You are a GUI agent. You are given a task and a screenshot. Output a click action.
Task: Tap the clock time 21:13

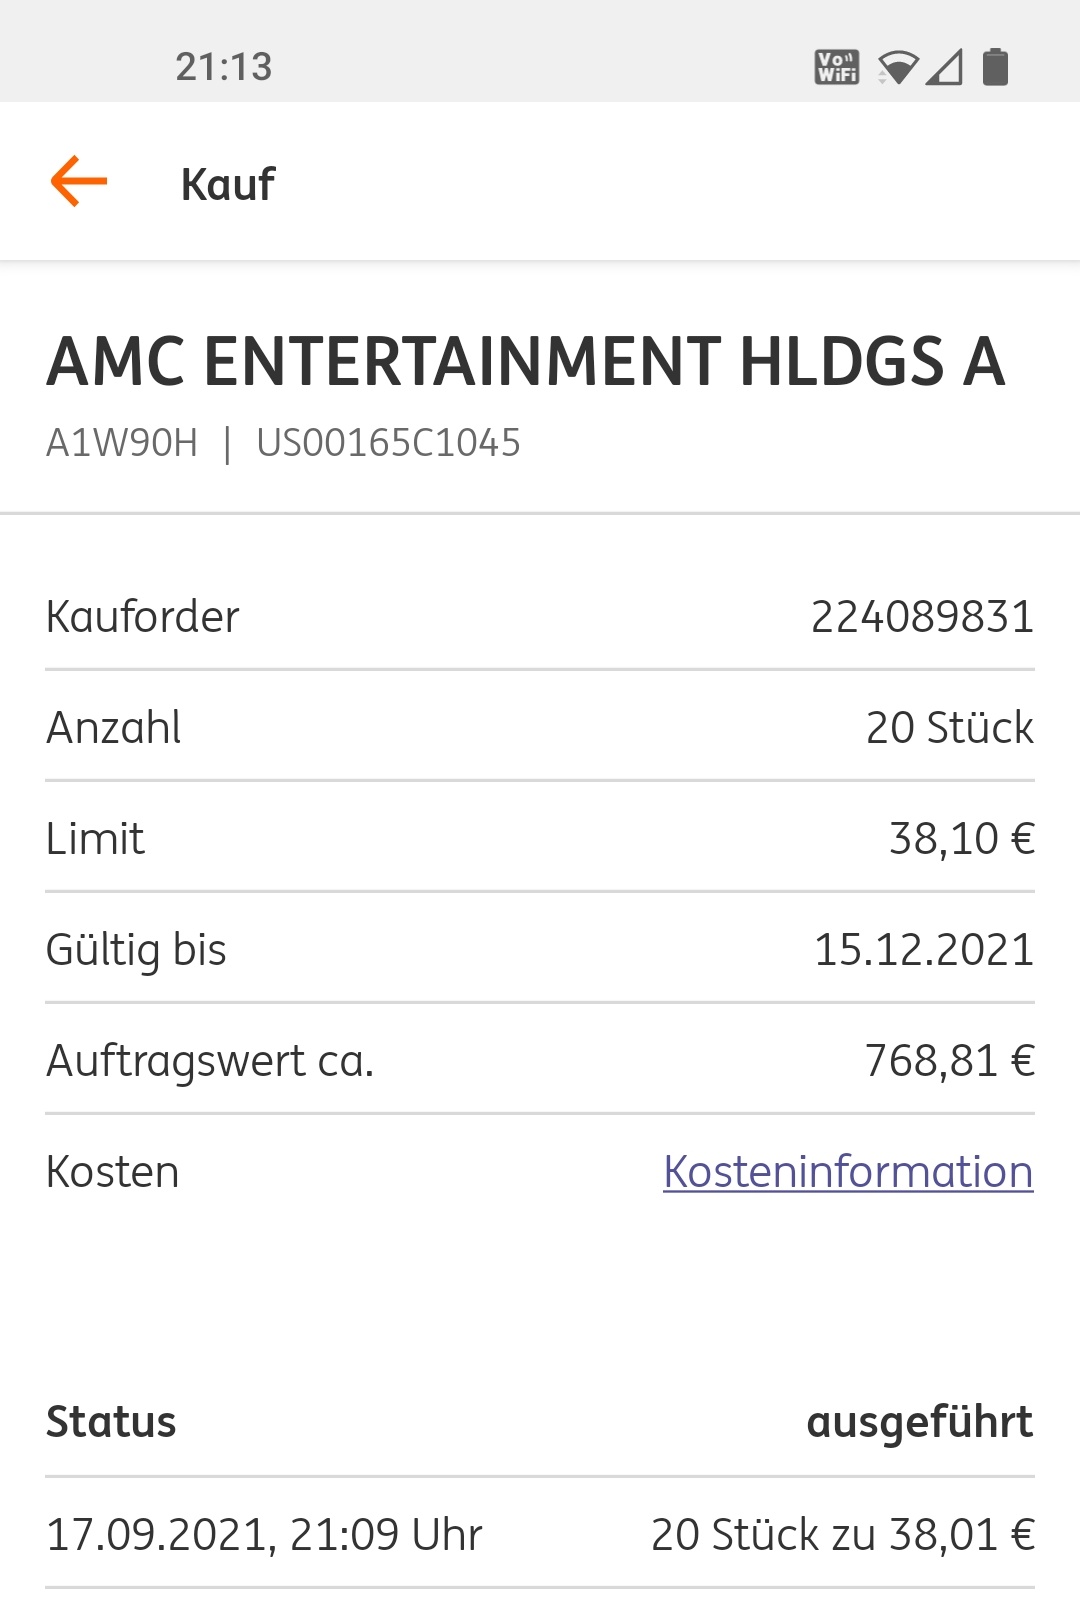point(224,67)
